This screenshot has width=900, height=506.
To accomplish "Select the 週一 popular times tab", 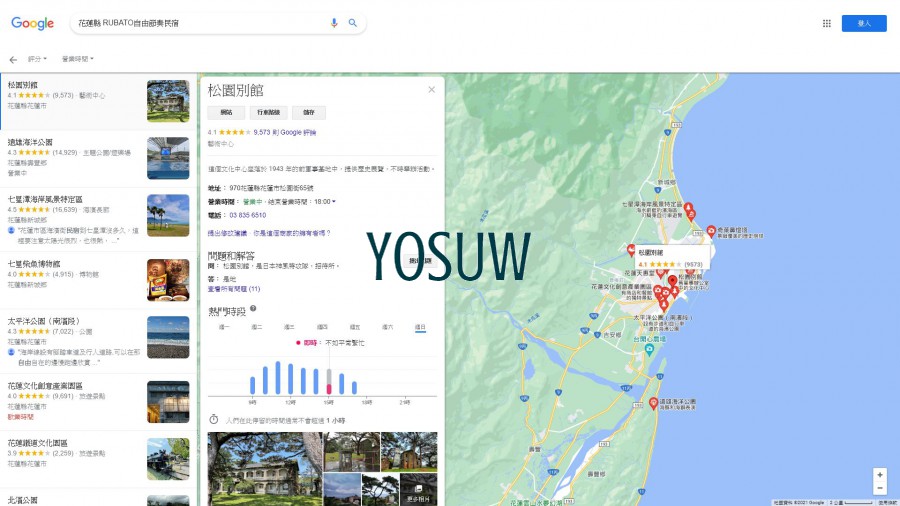I will click(224, 327).
